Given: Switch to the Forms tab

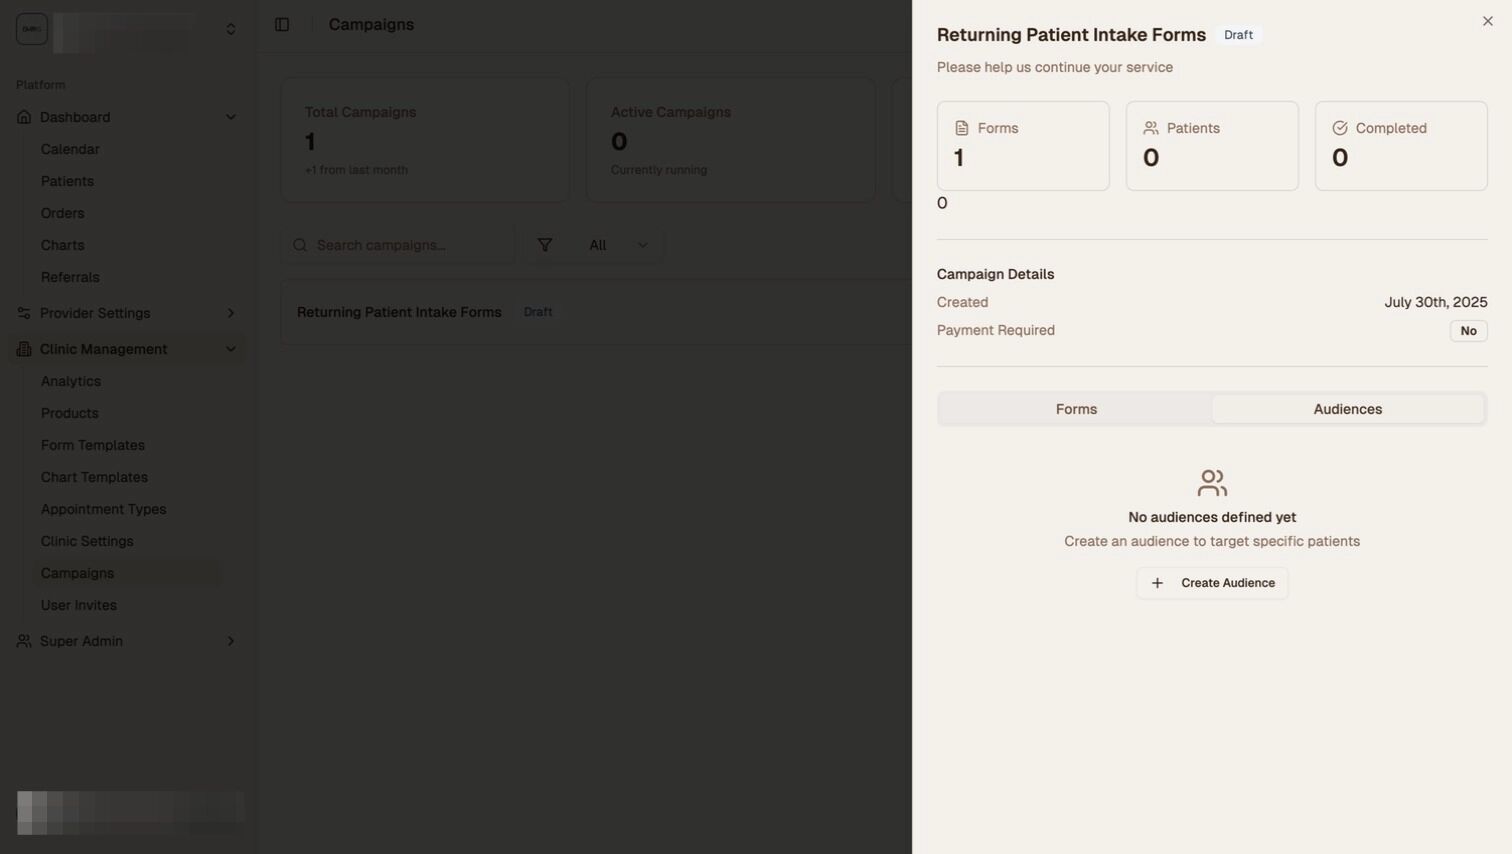Looking at the screenshot, I should coord(1076,409).
